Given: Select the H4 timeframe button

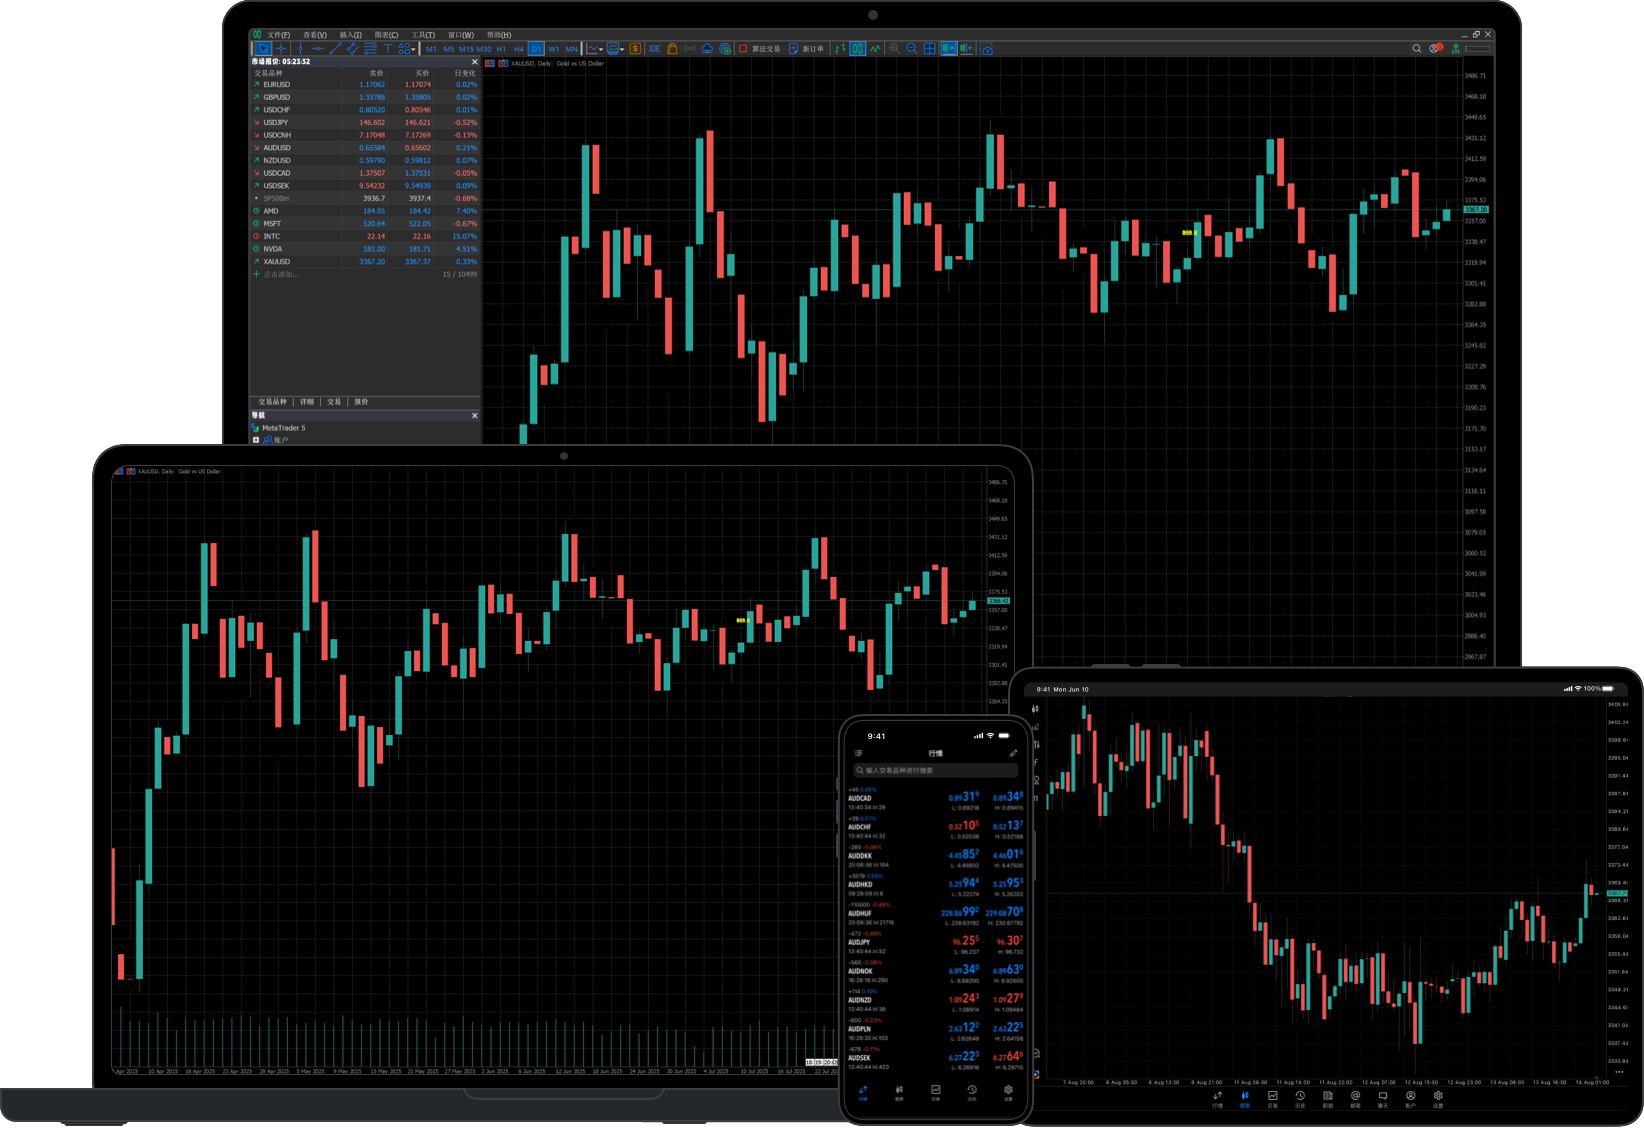Looking at the screenshot, I should click(x=518, y=48).
